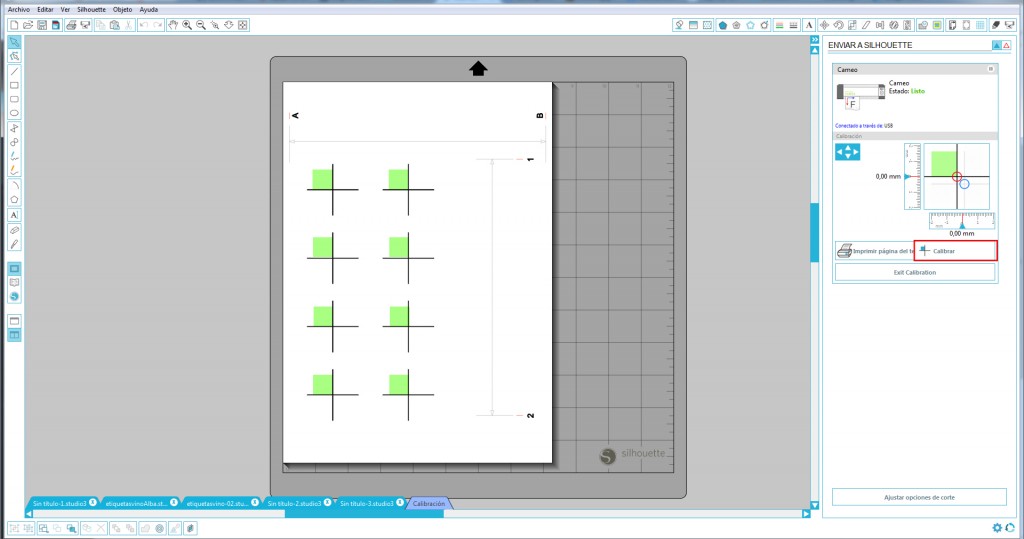Open the polygon drawing tool

pyautogui.click(x=14, y=199)
